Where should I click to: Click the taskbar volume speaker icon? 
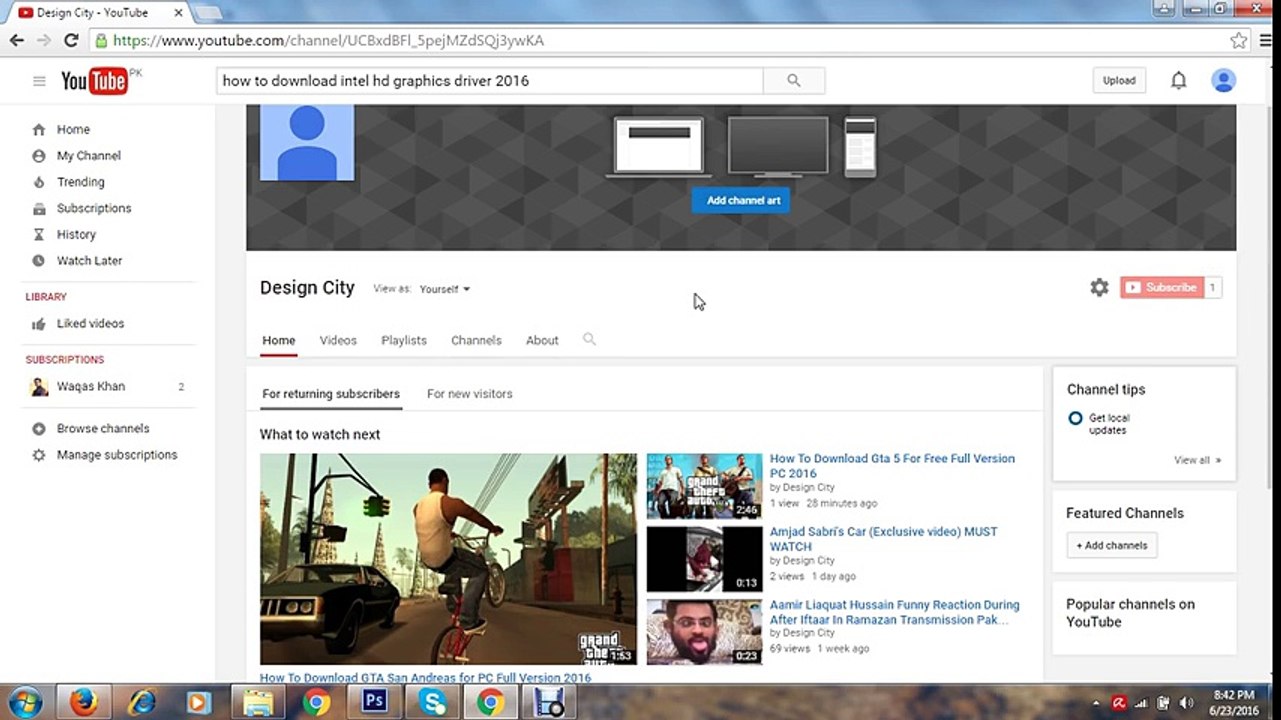(1187, 703)
